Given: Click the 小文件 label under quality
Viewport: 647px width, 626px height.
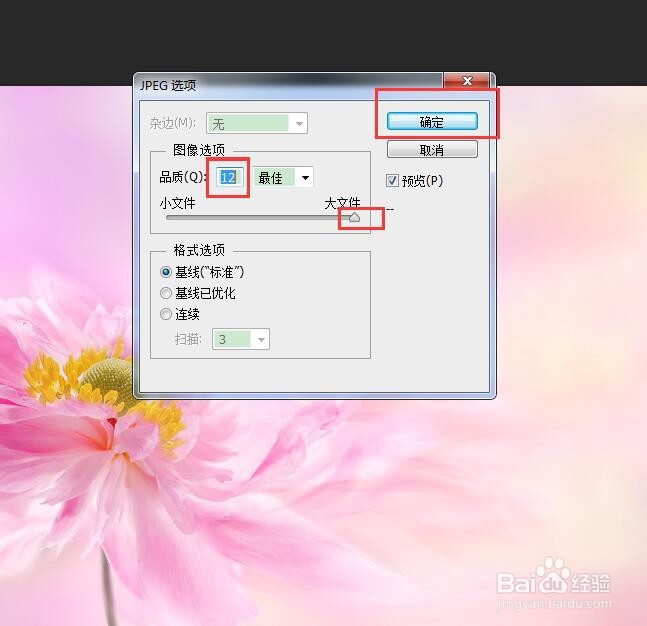Looking at the screenshot, I should coord(177,203).
